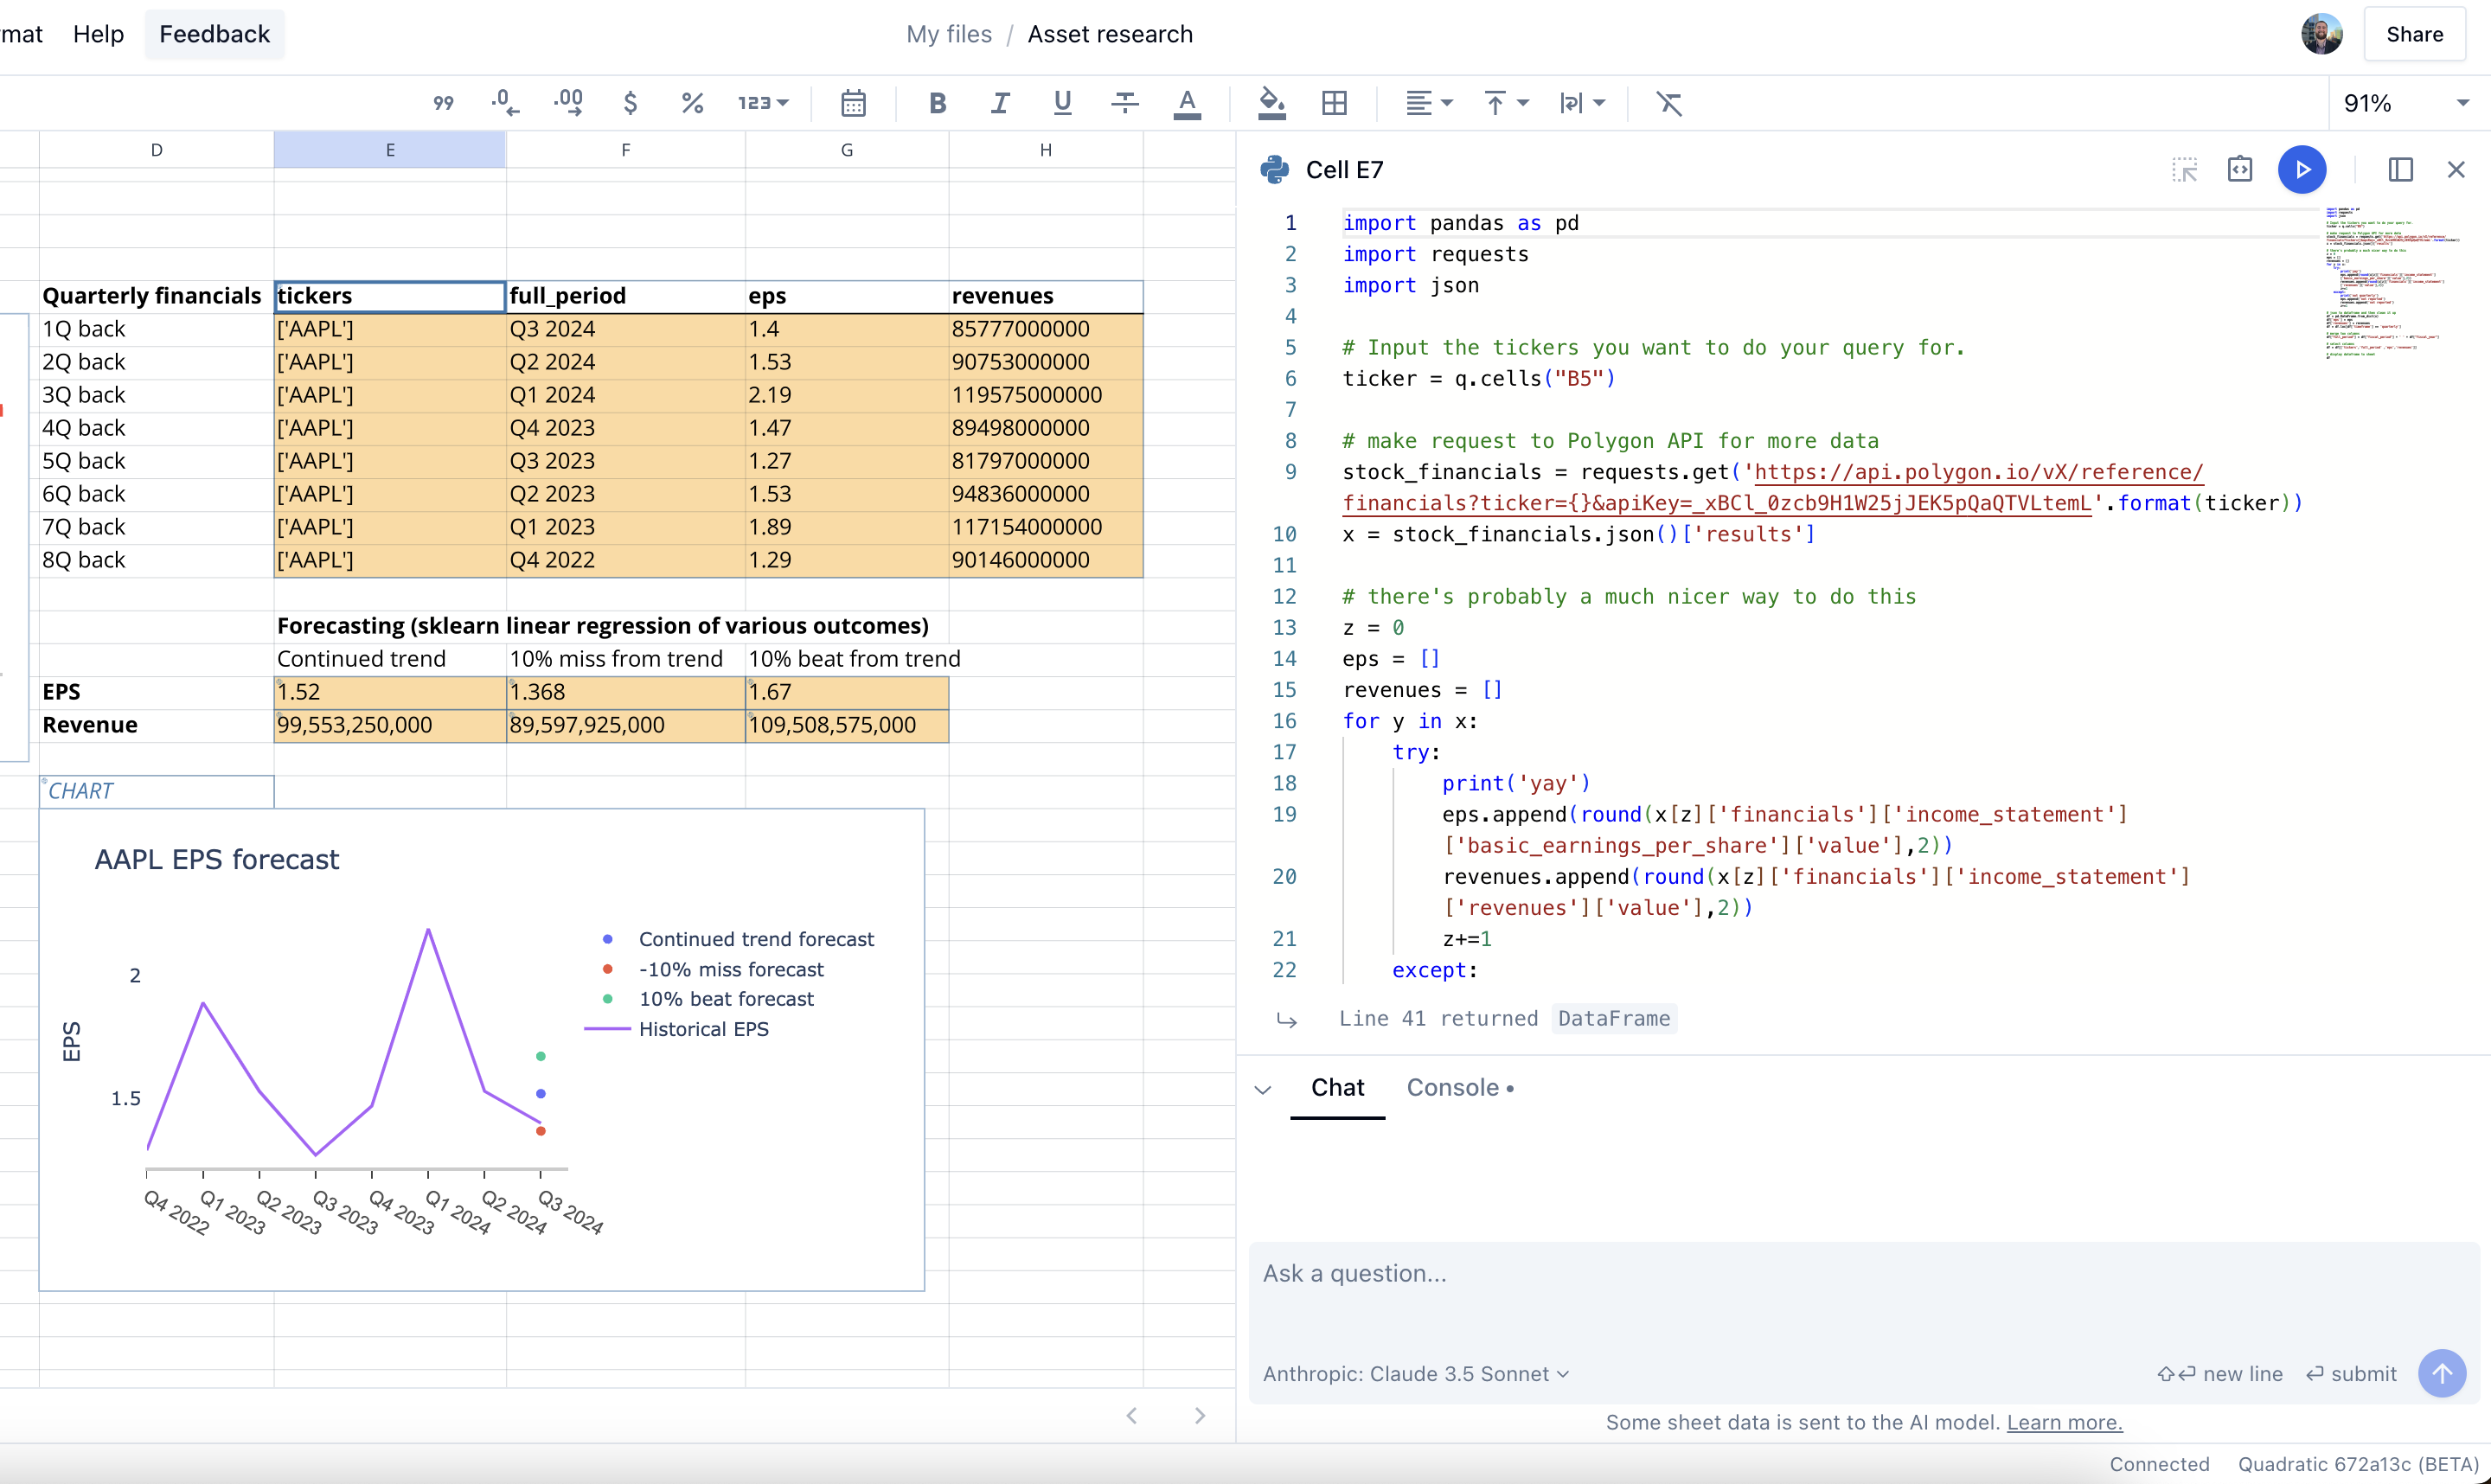Select column E header
This screenshot has height=1484, width=2491.
(390, 150)
